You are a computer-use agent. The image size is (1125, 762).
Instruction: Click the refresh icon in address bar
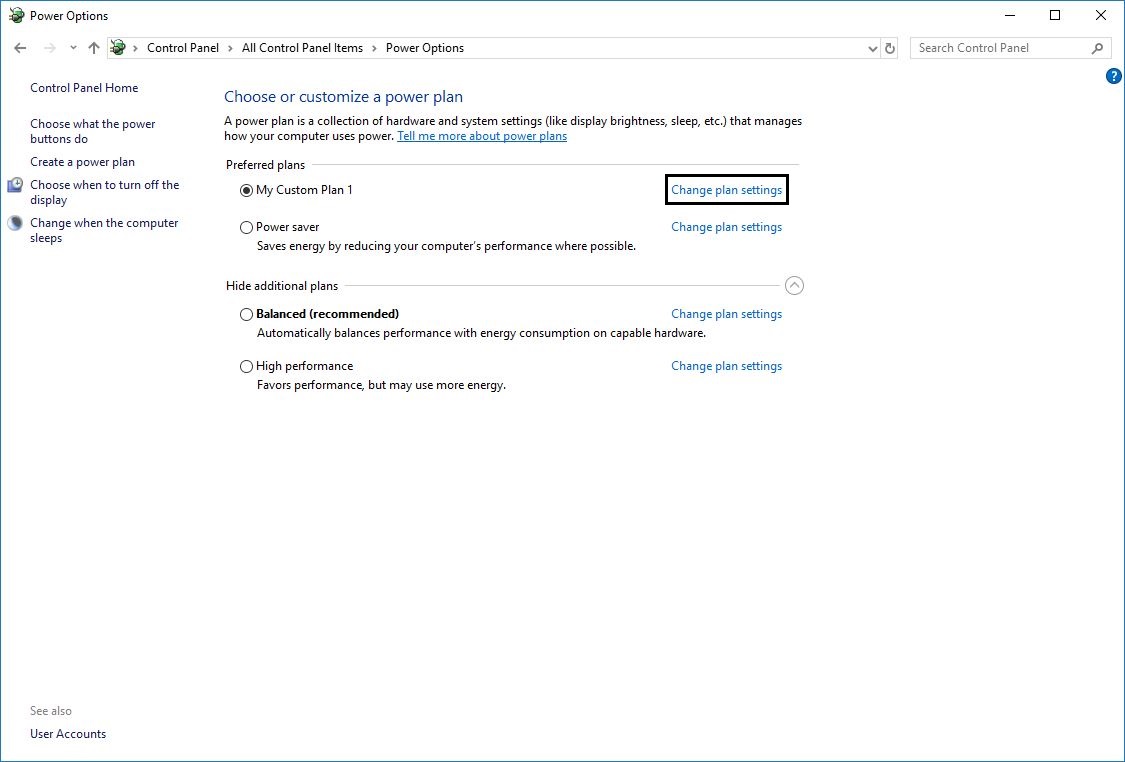[890, 47]
